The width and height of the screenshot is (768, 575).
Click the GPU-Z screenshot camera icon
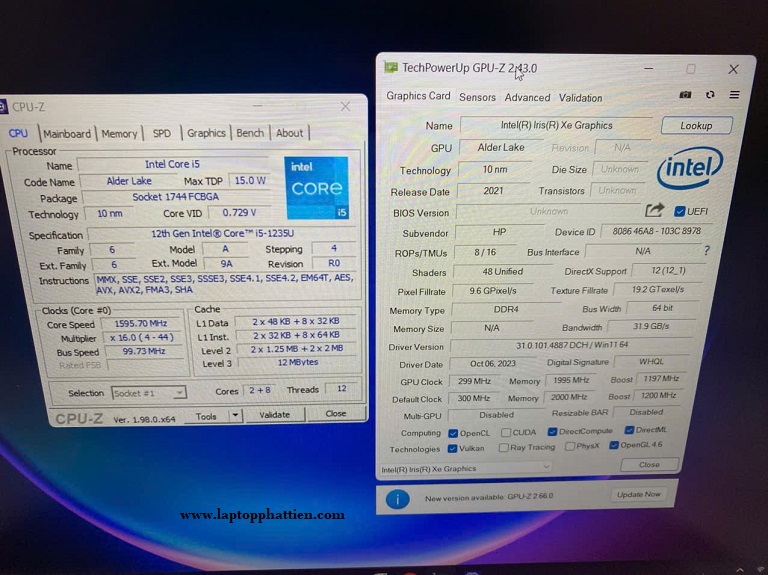[x=685, y=95]
